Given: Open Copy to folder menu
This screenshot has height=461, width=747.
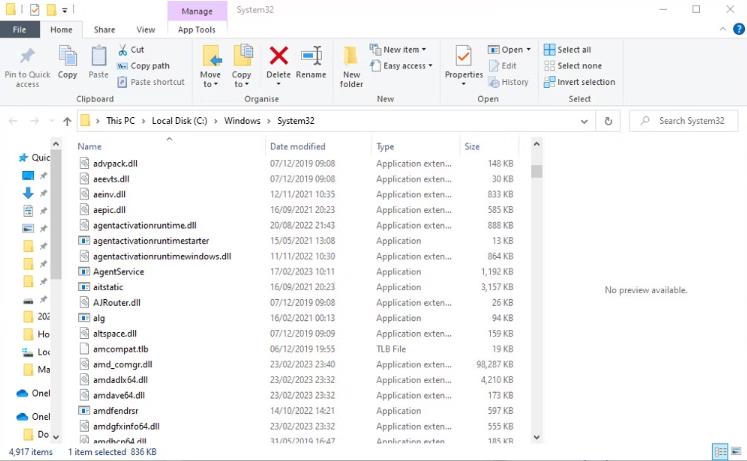Looking at the screenshot, I should point(242,66).
